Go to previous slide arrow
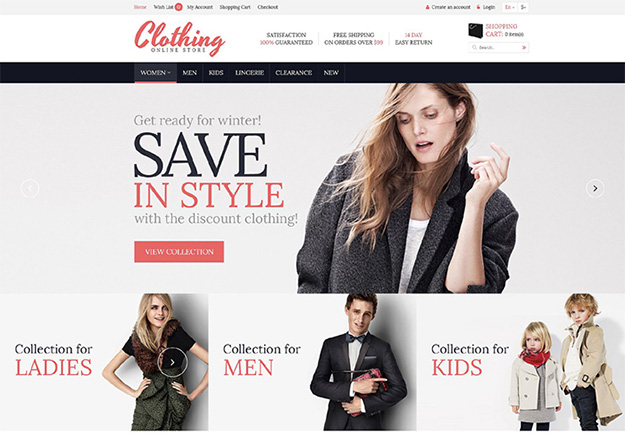This screenshot has height=435, width=625. coord(30,188)
